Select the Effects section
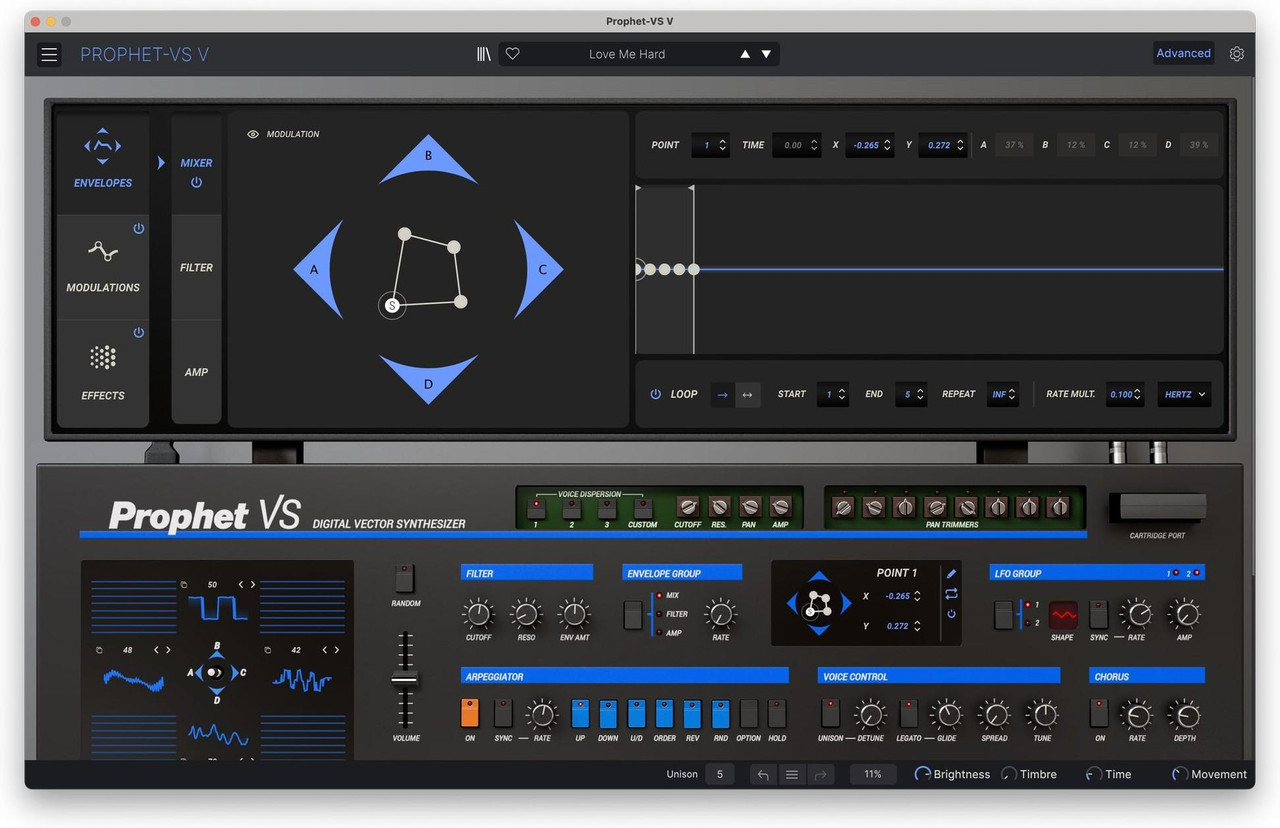 pos(103,372)
